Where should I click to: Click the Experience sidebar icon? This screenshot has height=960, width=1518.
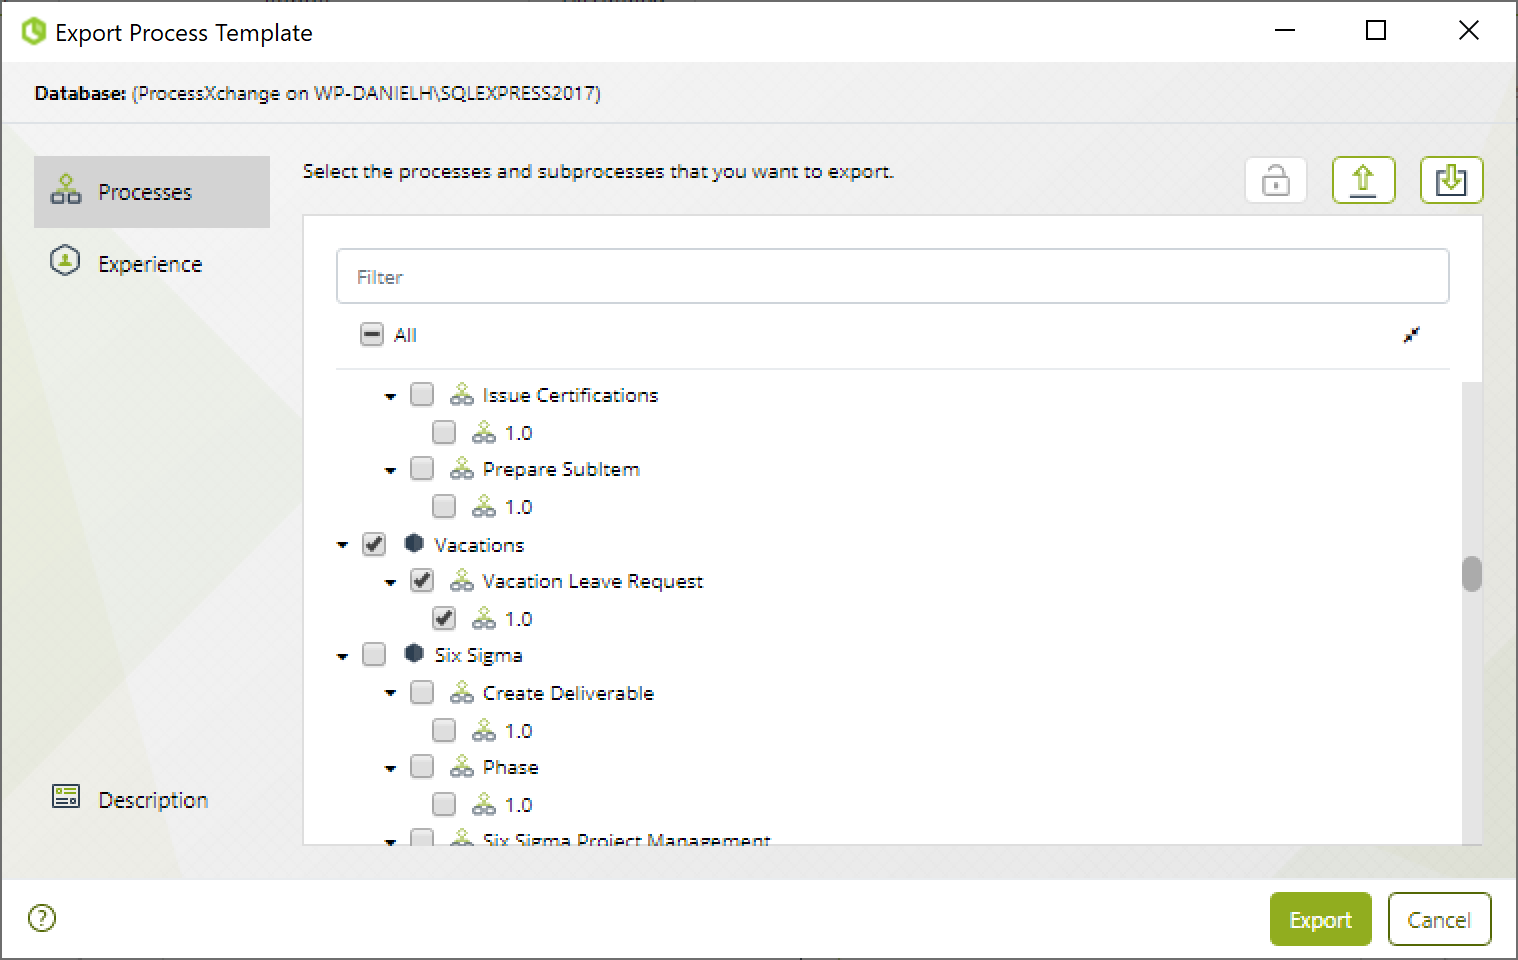pyautogui.click(x=65, y=262)
